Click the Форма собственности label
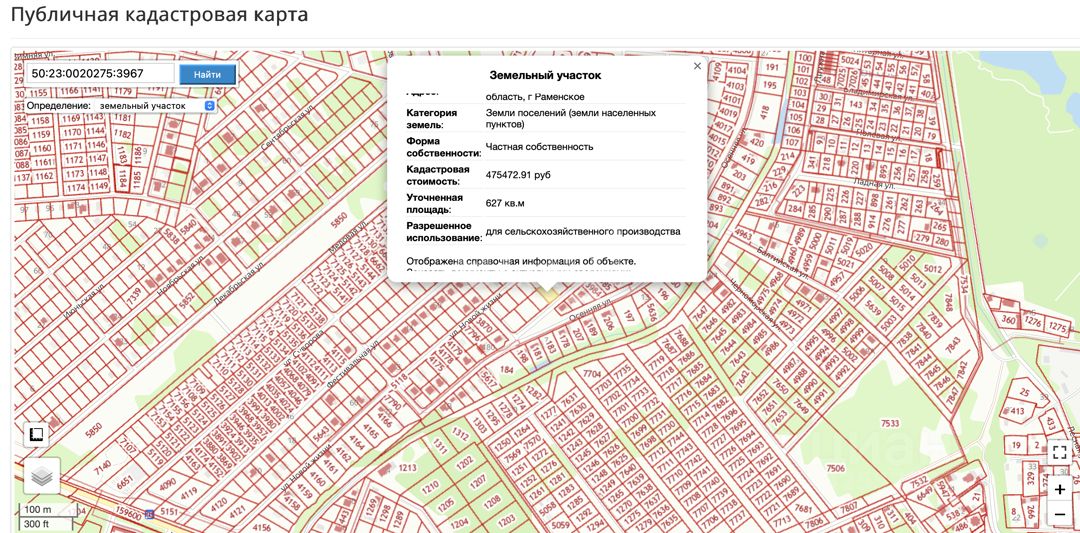Screen dimensions: 1080x533 click(x=444, y=147)
